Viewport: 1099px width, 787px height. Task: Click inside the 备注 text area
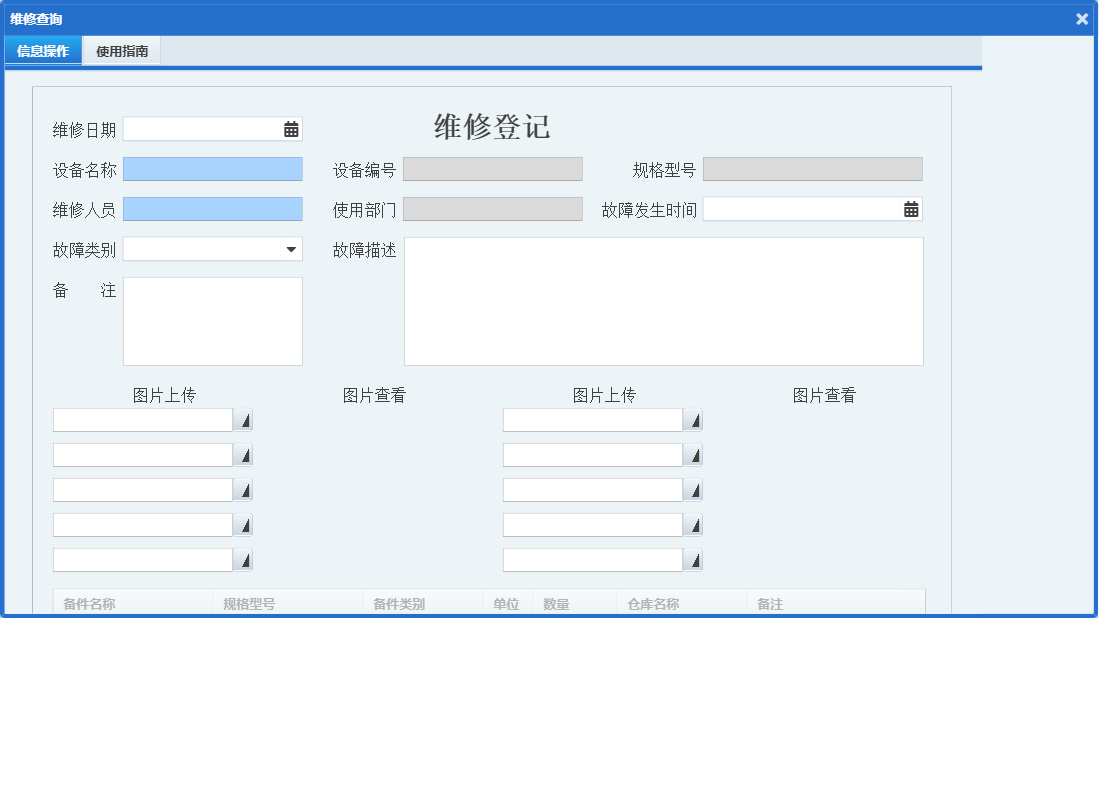[212, 320]
